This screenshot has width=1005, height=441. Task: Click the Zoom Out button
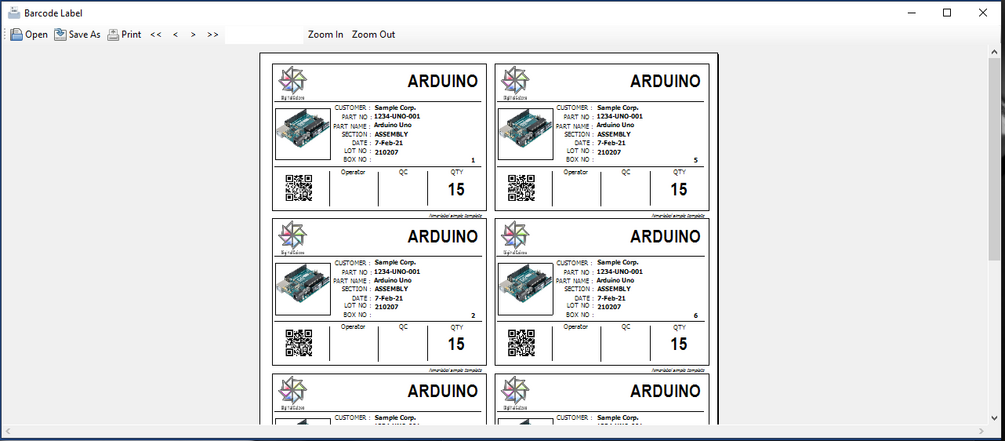pos(374,35)
